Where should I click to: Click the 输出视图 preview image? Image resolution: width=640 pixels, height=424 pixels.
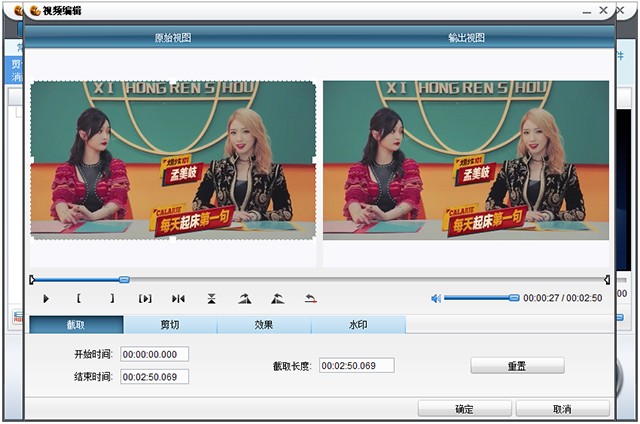click(x=466, y=160)
